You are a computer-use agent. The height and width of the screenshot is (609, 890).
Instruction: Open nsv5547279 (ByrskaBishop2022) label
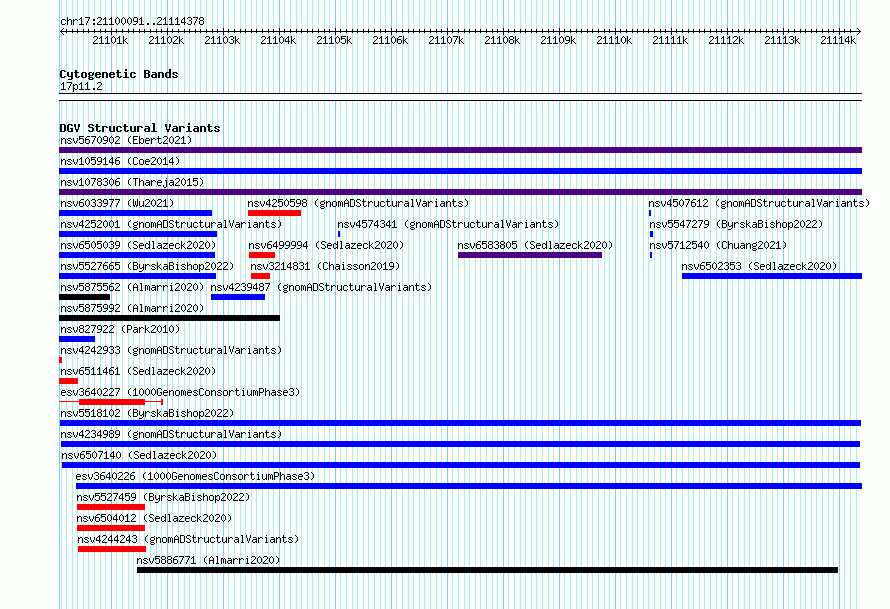736,224
